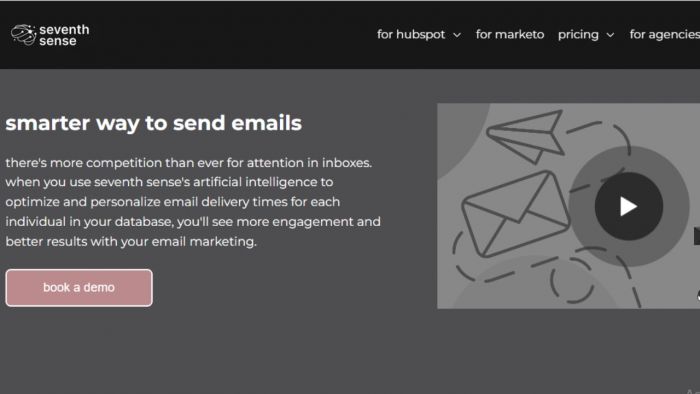Screen dimensions: 700x394
Task: Go to the 'for marketo' page
Action: coord(510,34)
